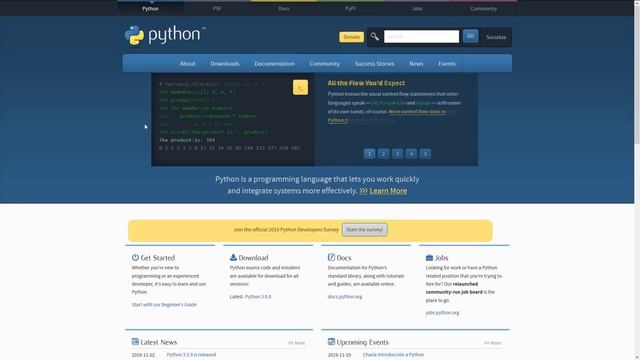The image size is (640, 360).
Task: Open the Python 3.8.0 latest link
Action: pos(258,297)
